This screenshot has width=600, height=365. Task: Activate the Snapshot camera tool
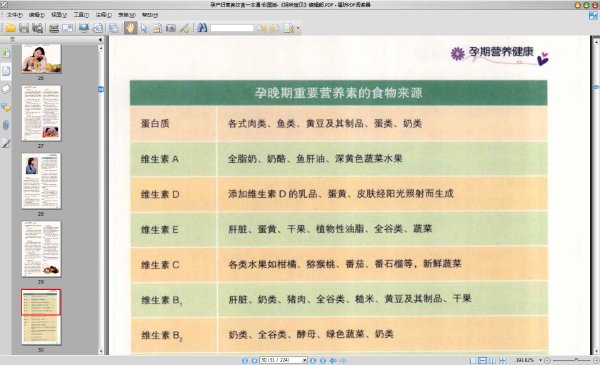tap(171, 28)
